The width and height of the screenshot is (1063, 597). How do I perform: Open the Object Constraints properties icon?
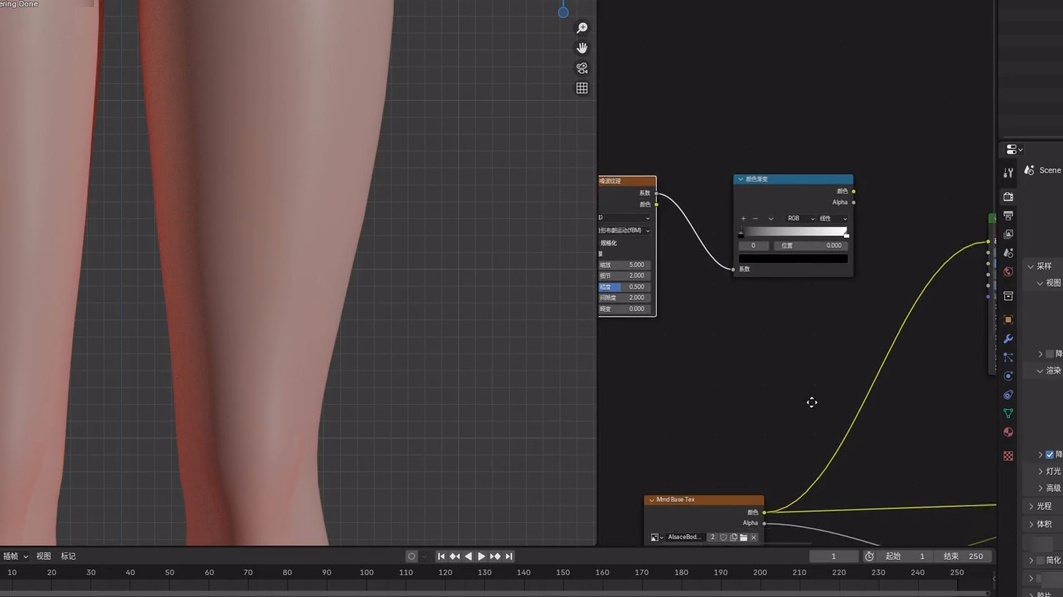(x=1008, y=394)
